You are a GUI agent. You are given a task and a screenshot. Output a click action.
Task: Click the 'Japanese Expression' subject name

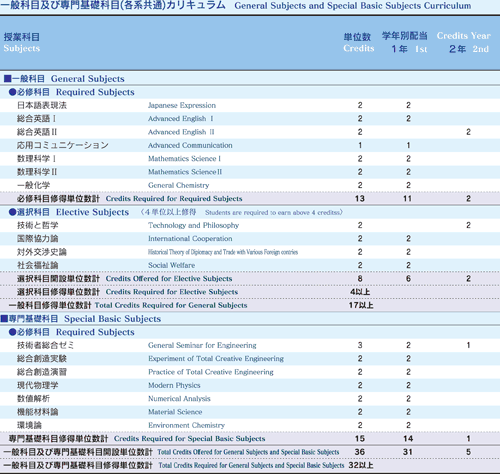(x=182, y=105)
